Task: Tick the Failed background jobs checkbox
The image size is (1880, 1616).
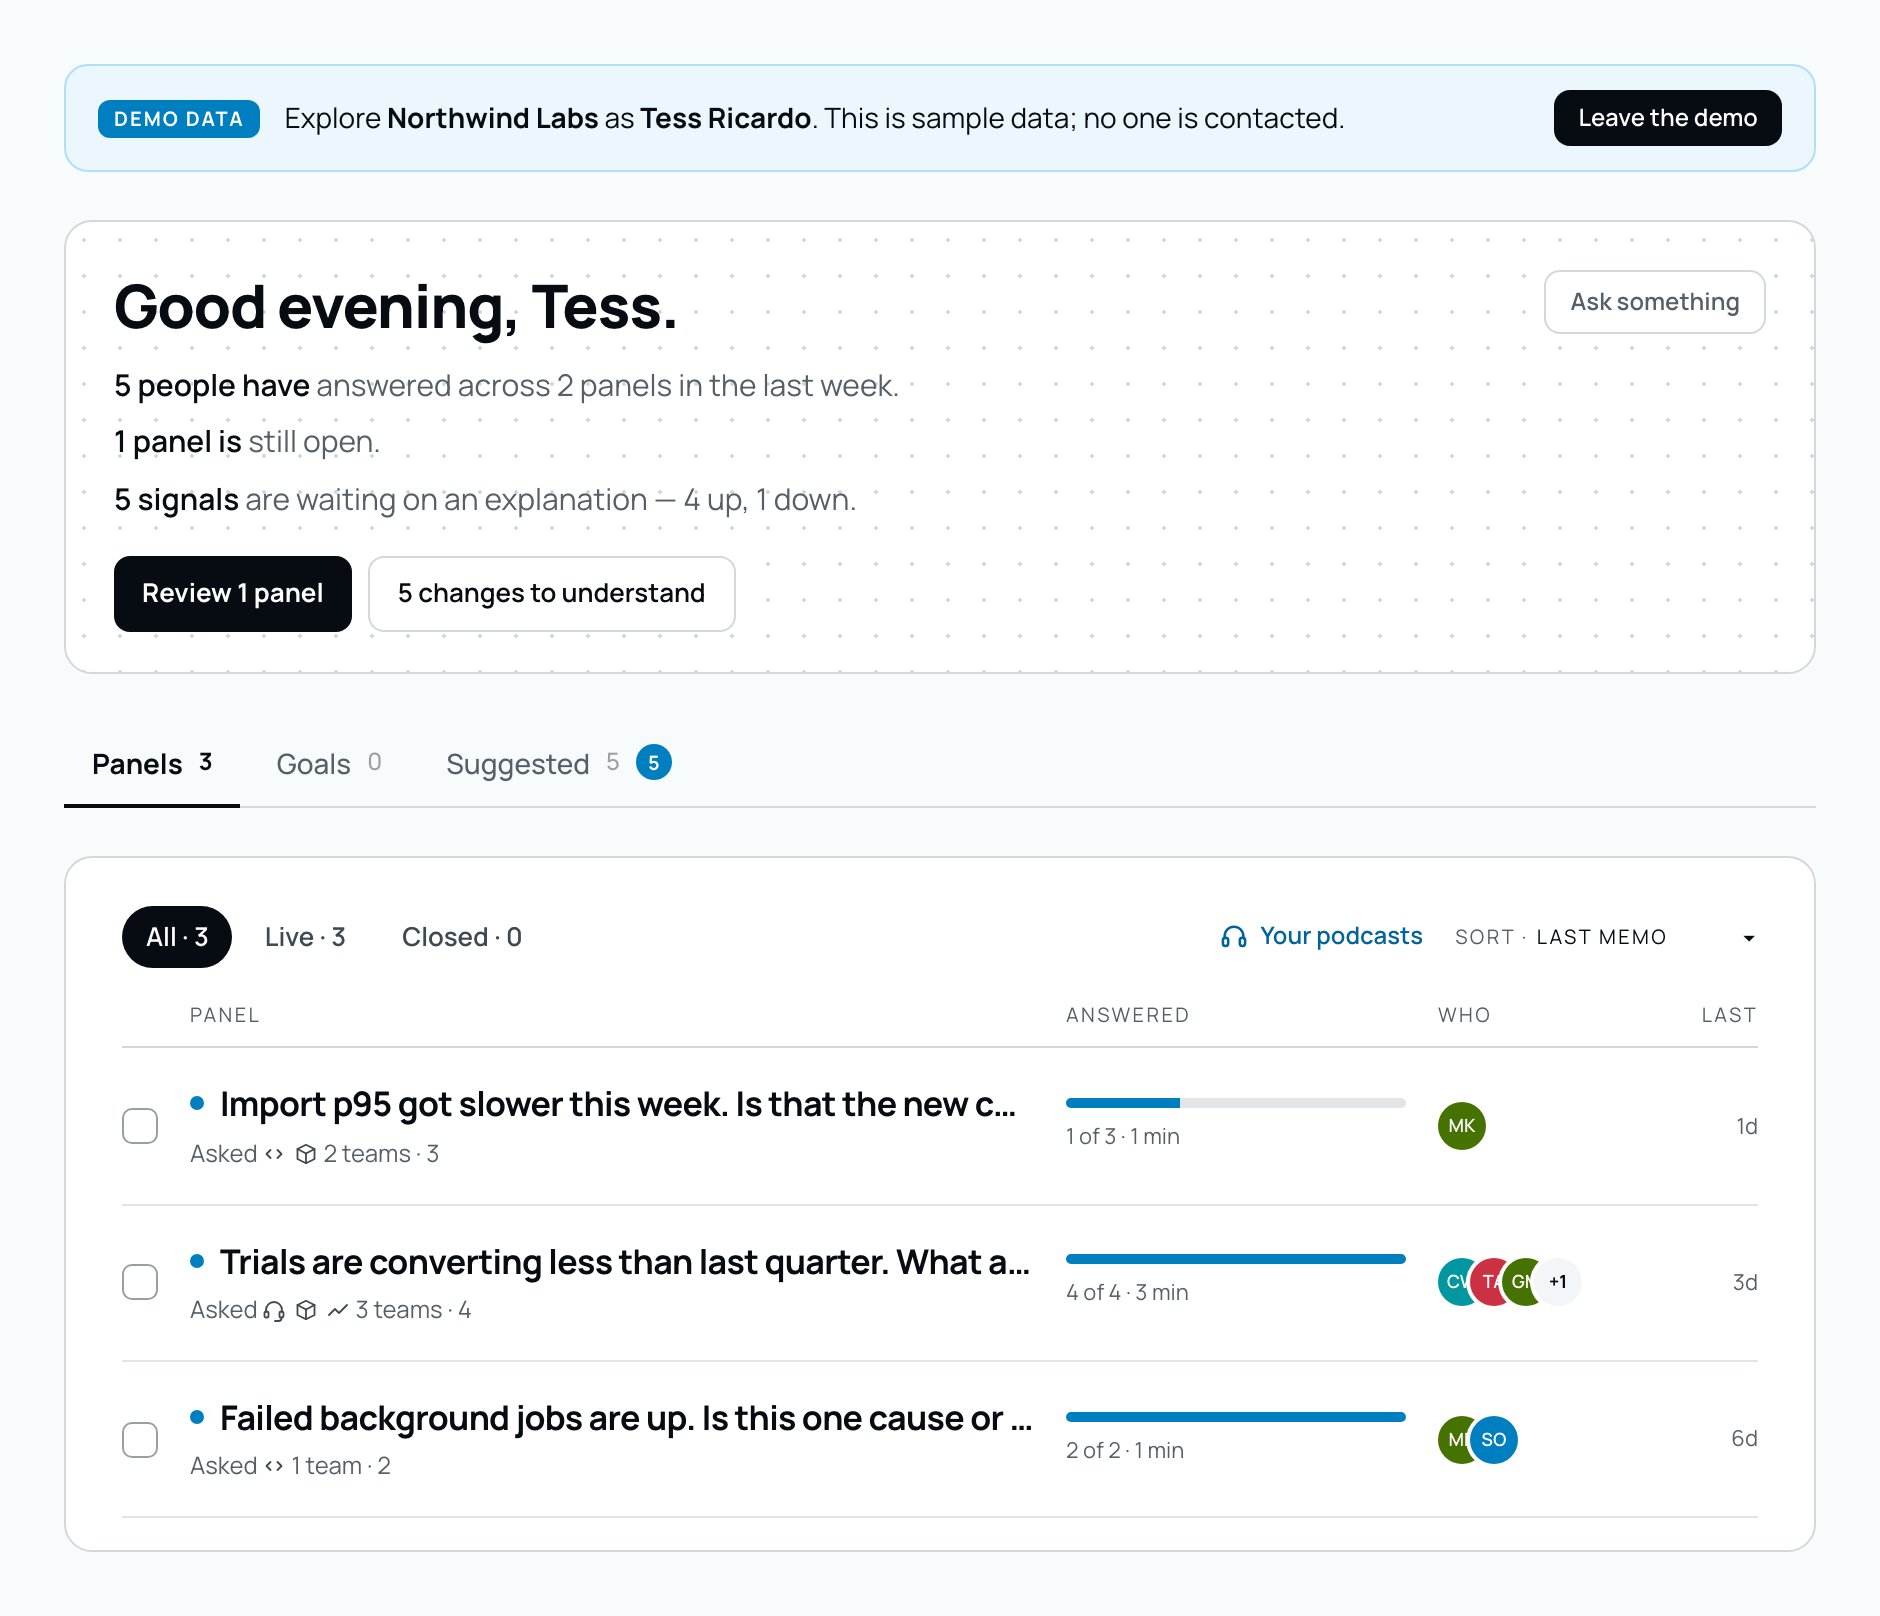Action: tap(140, 1440)
